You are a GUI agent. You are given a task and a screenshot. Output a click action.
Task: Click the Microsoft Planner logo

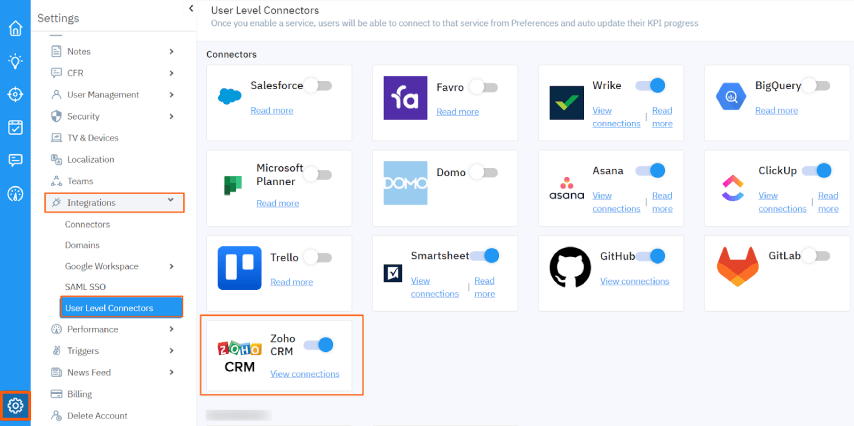point(233,185)
